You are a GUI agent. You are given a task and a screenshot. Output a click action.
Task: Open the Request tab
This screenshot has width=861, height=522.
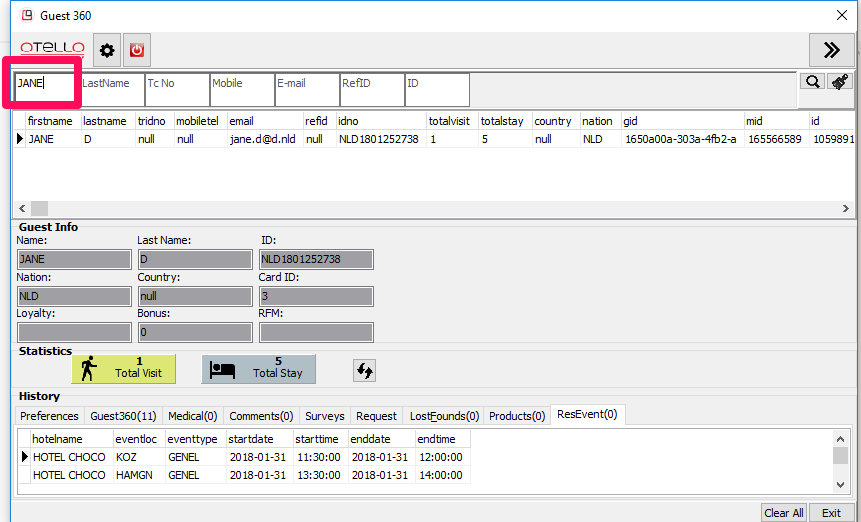pos(376,416)
